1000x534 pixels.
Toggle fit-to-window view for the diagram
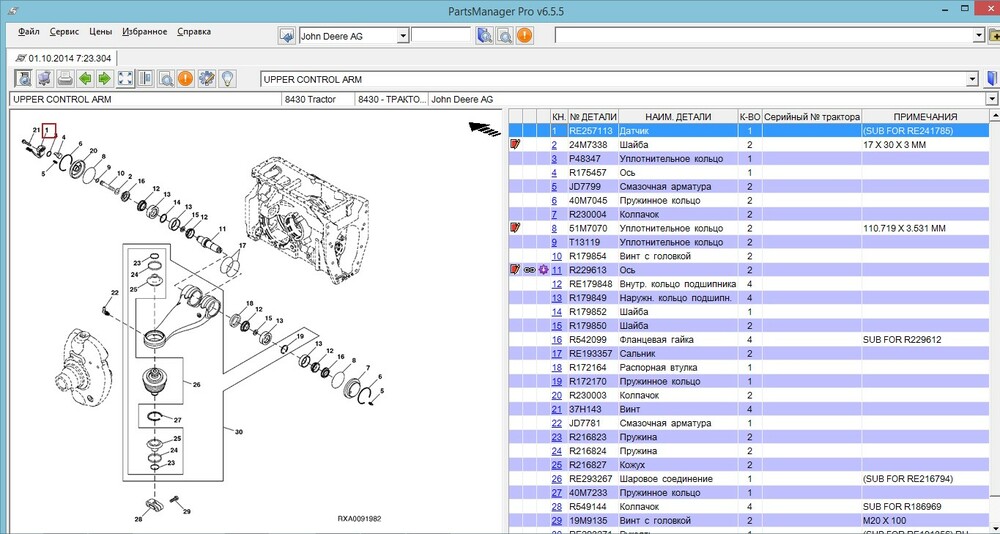click(x=126, y=78)
